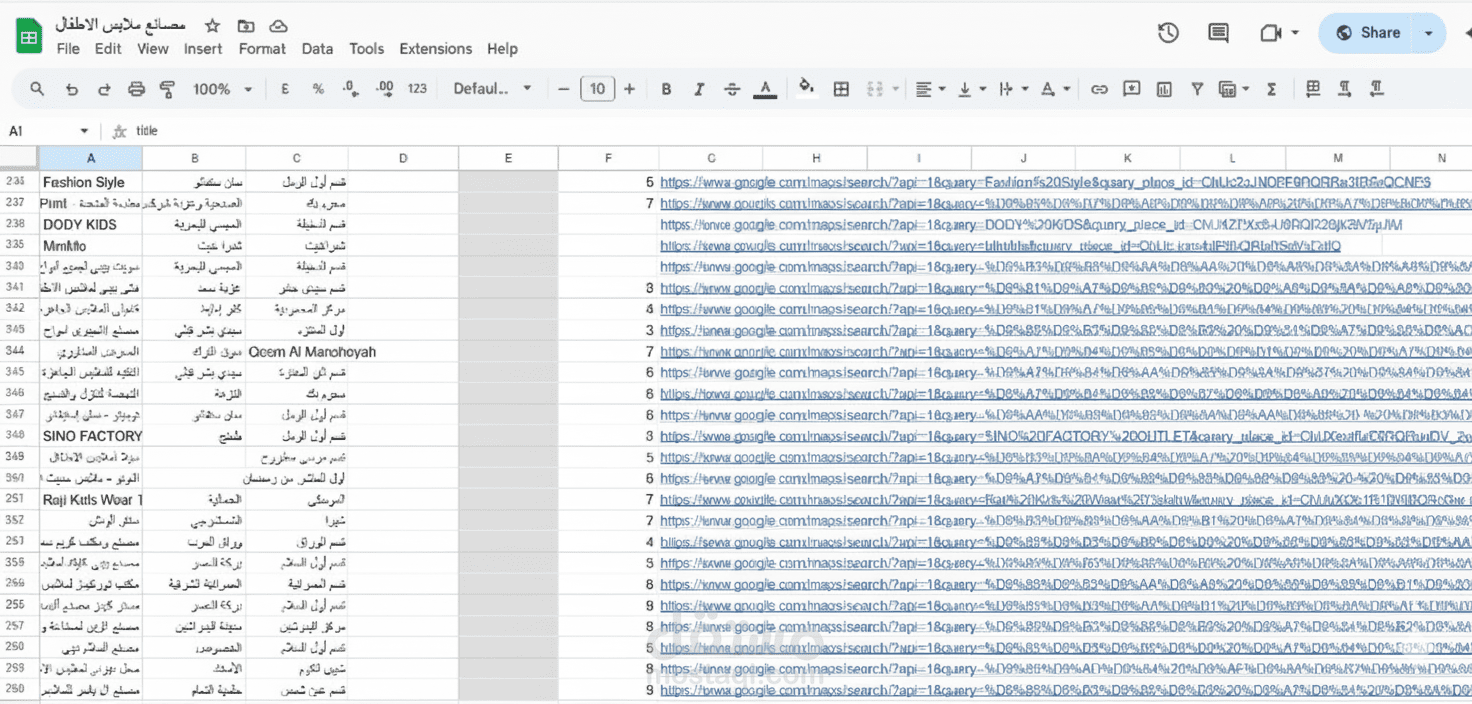Toggle italic formatting
The height and width of the screenshot is (704, 1472).
[699, 89]
